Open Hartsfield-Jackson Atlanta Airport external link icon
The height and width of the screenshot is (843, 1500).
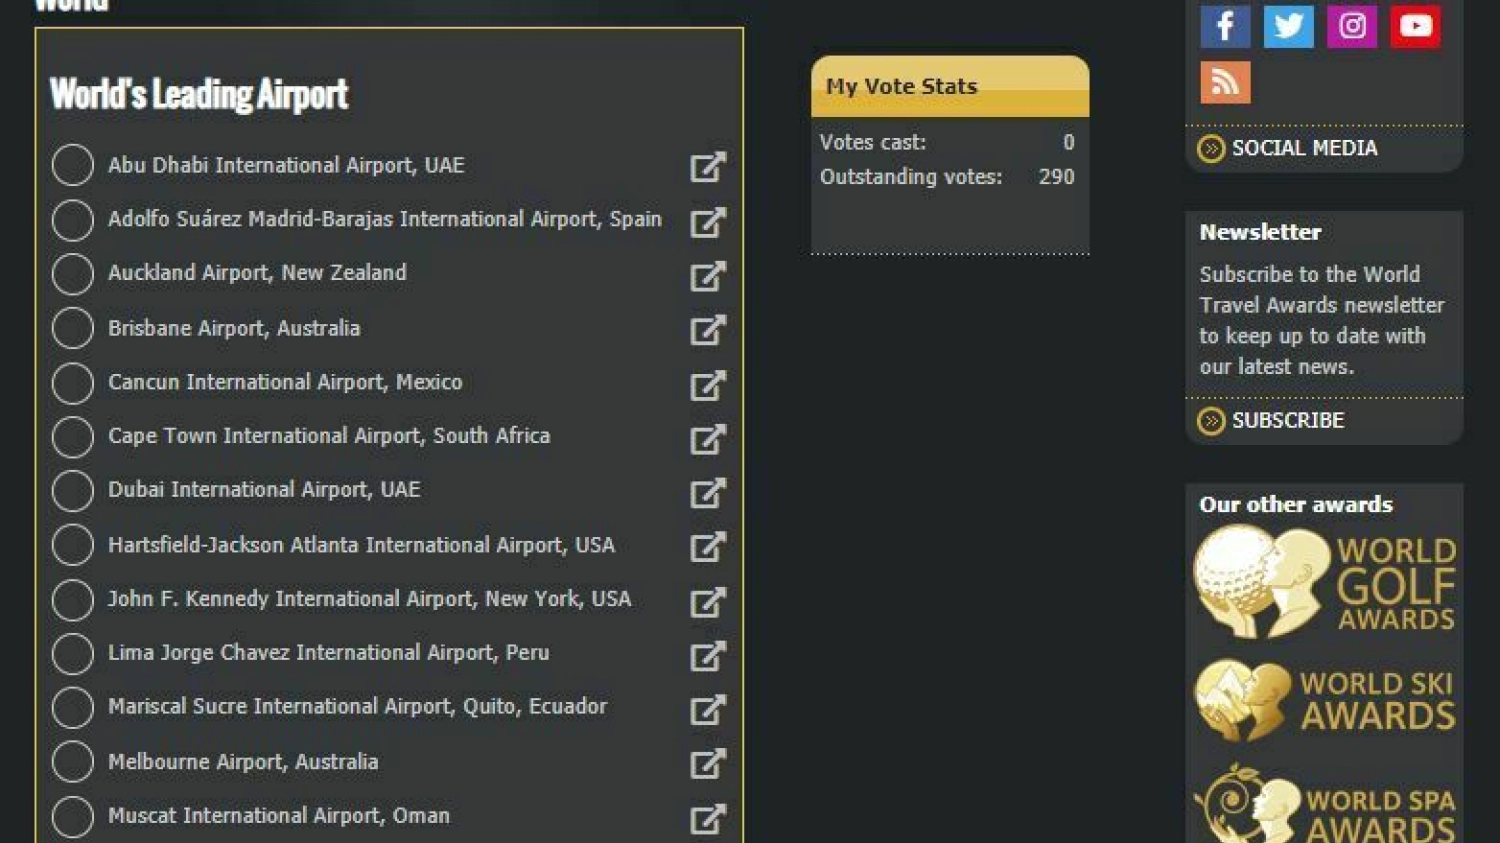click(708, 547)
